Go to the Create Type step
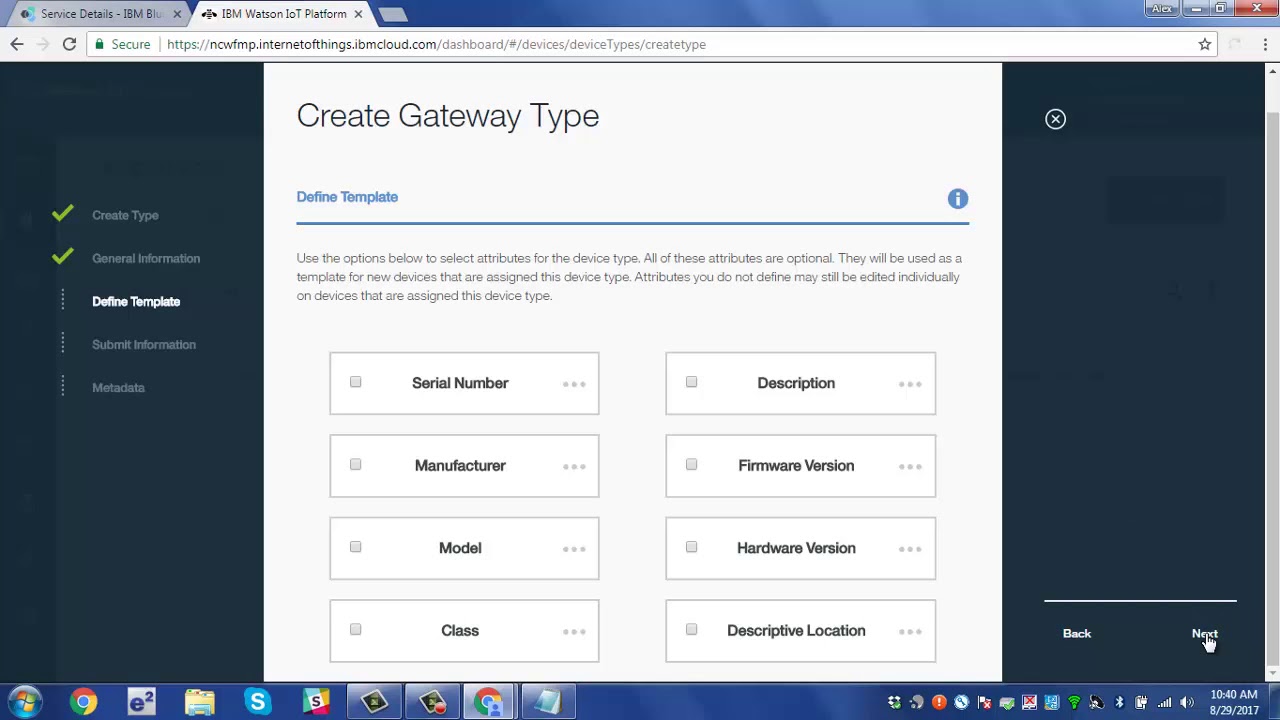The image size is (1280, 720). 125,215
